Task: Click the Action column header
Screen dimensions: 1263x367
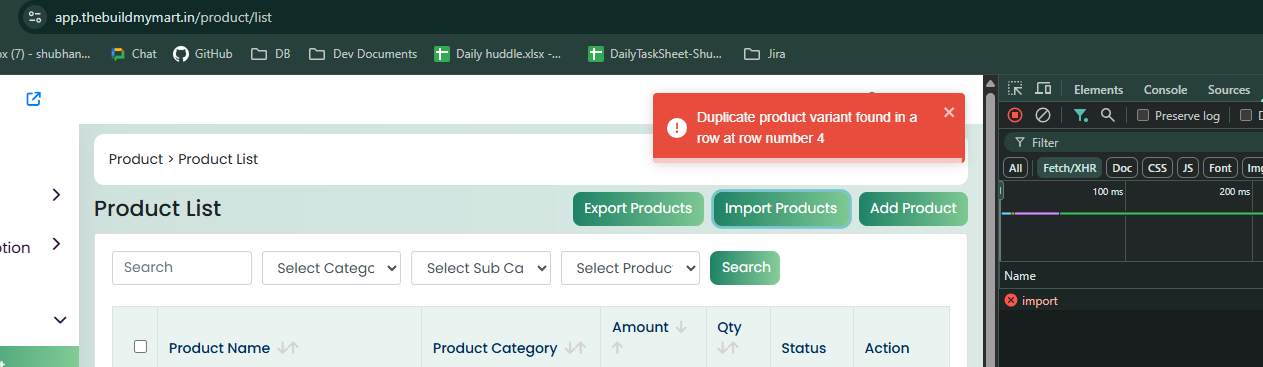Action: (x=887, y=348)
